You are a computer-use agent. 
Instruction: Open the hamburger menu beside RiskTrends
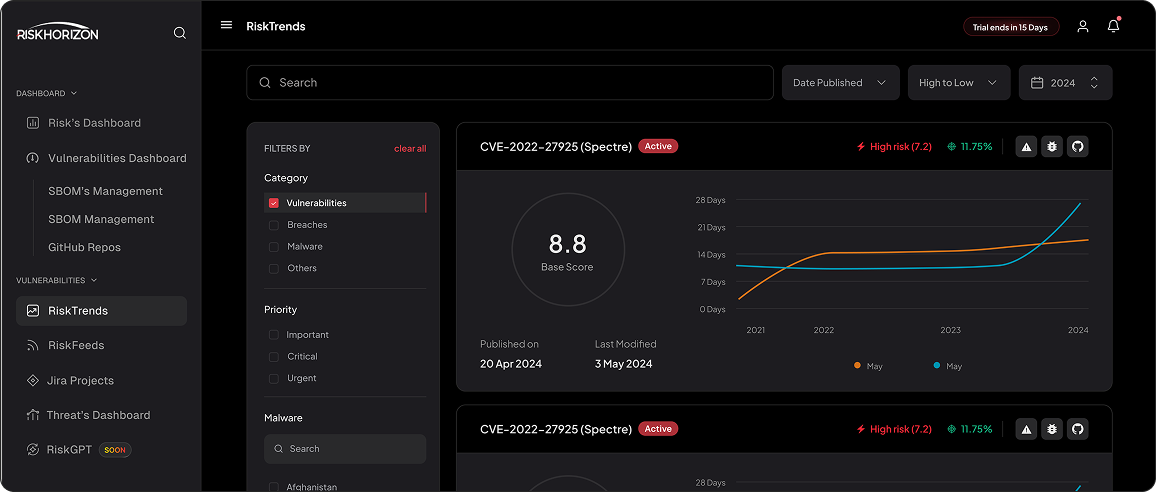226,25
